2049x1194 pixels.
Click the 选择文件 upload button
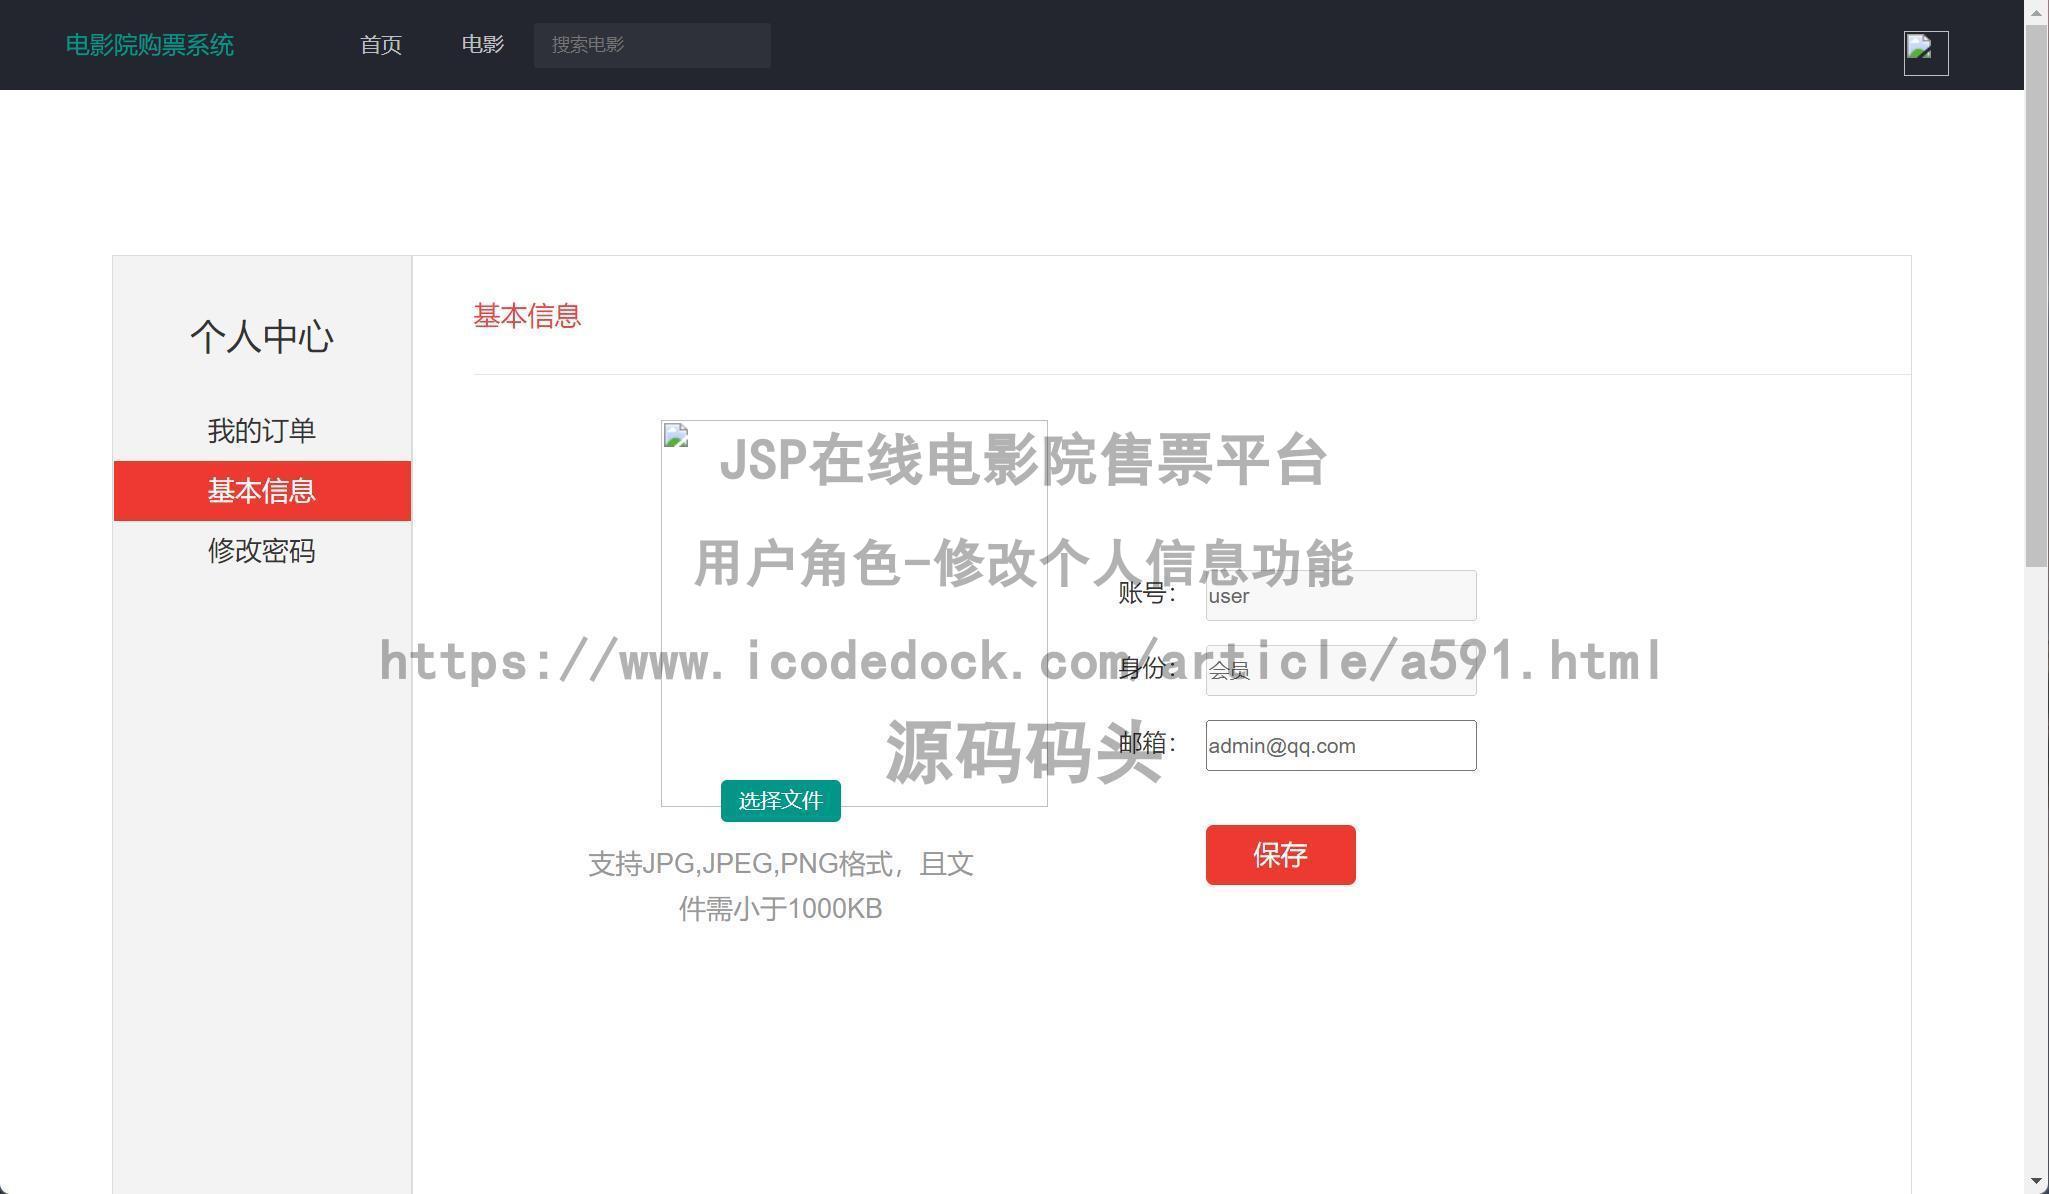pos(780,800)
